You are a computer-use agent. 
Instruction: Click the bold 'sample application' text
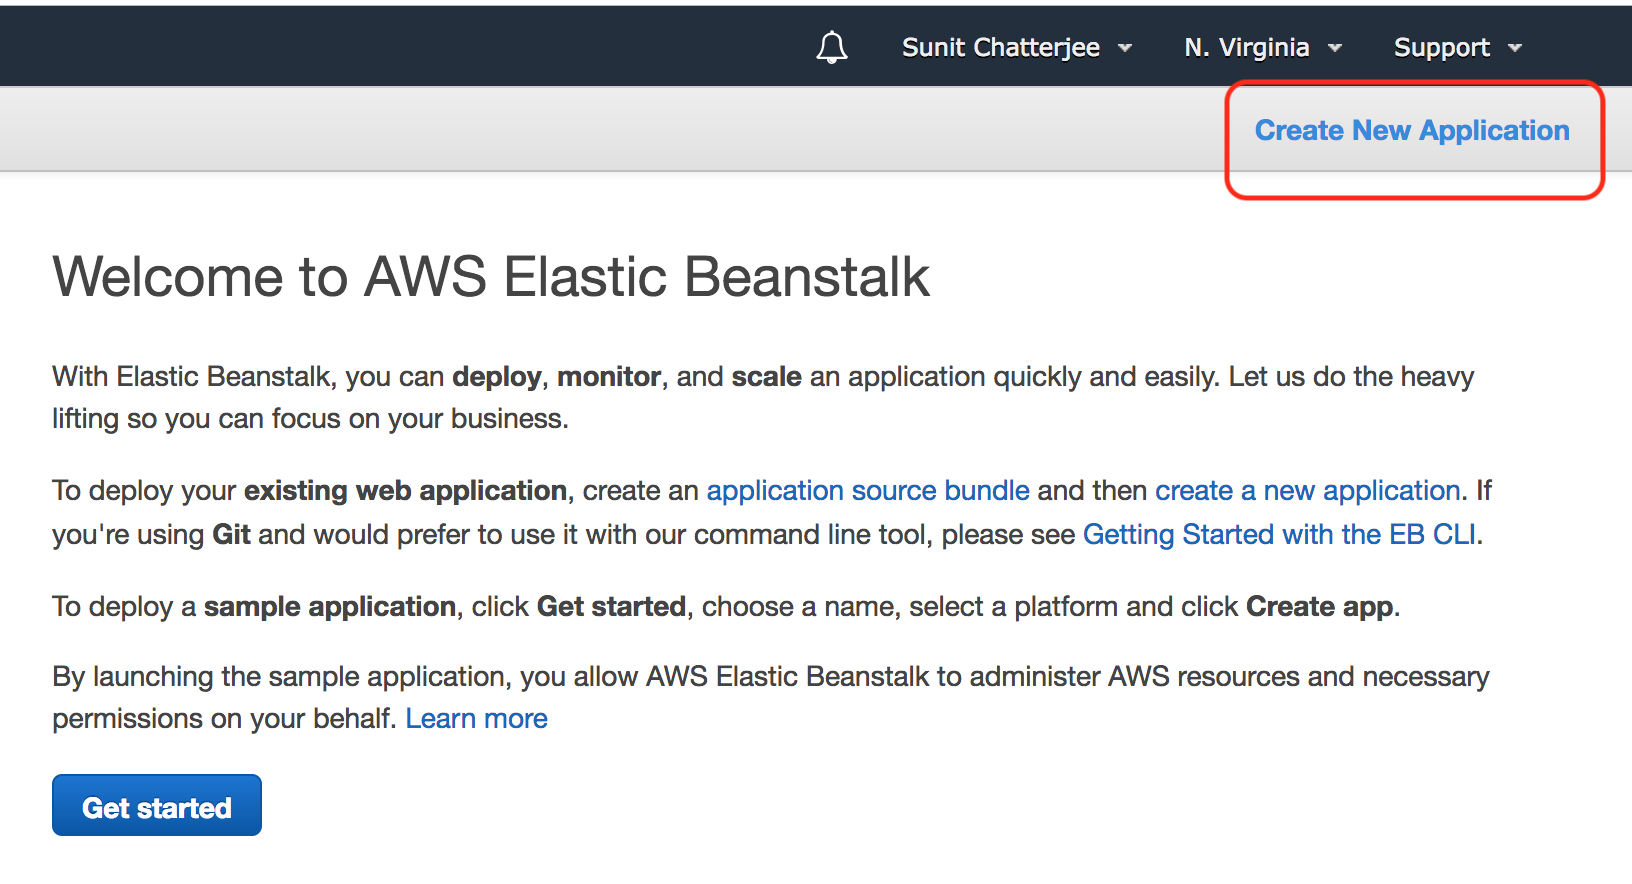(x=329, y=607)
